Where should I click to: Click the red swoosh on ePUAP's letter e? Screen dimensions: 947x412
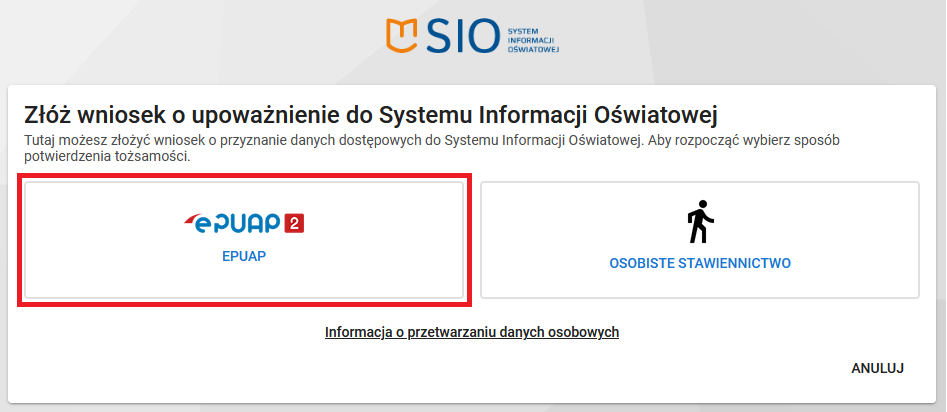198,218
